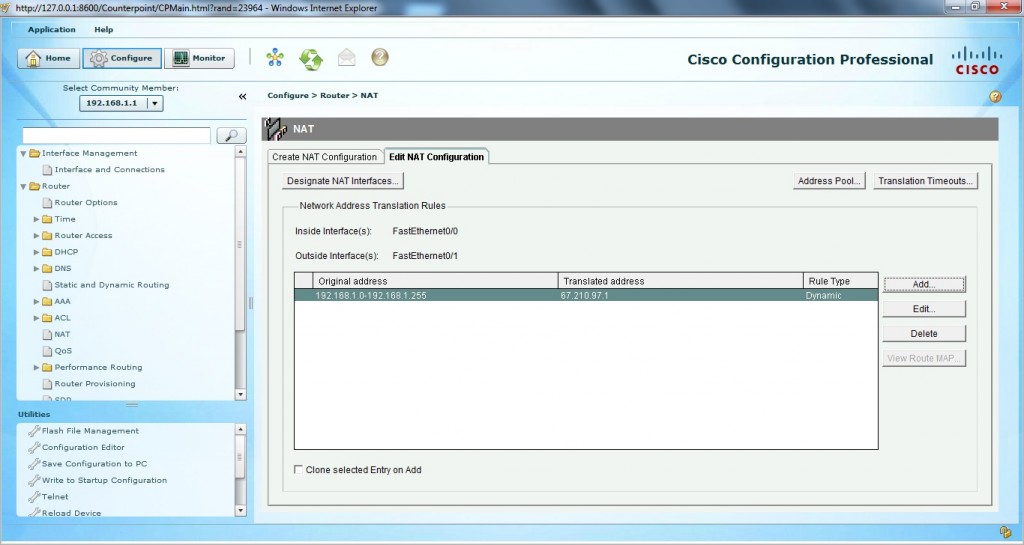The image size is (1024, 545).
Task: Expand the DNS folder
Action: click(x=37, y=268)
